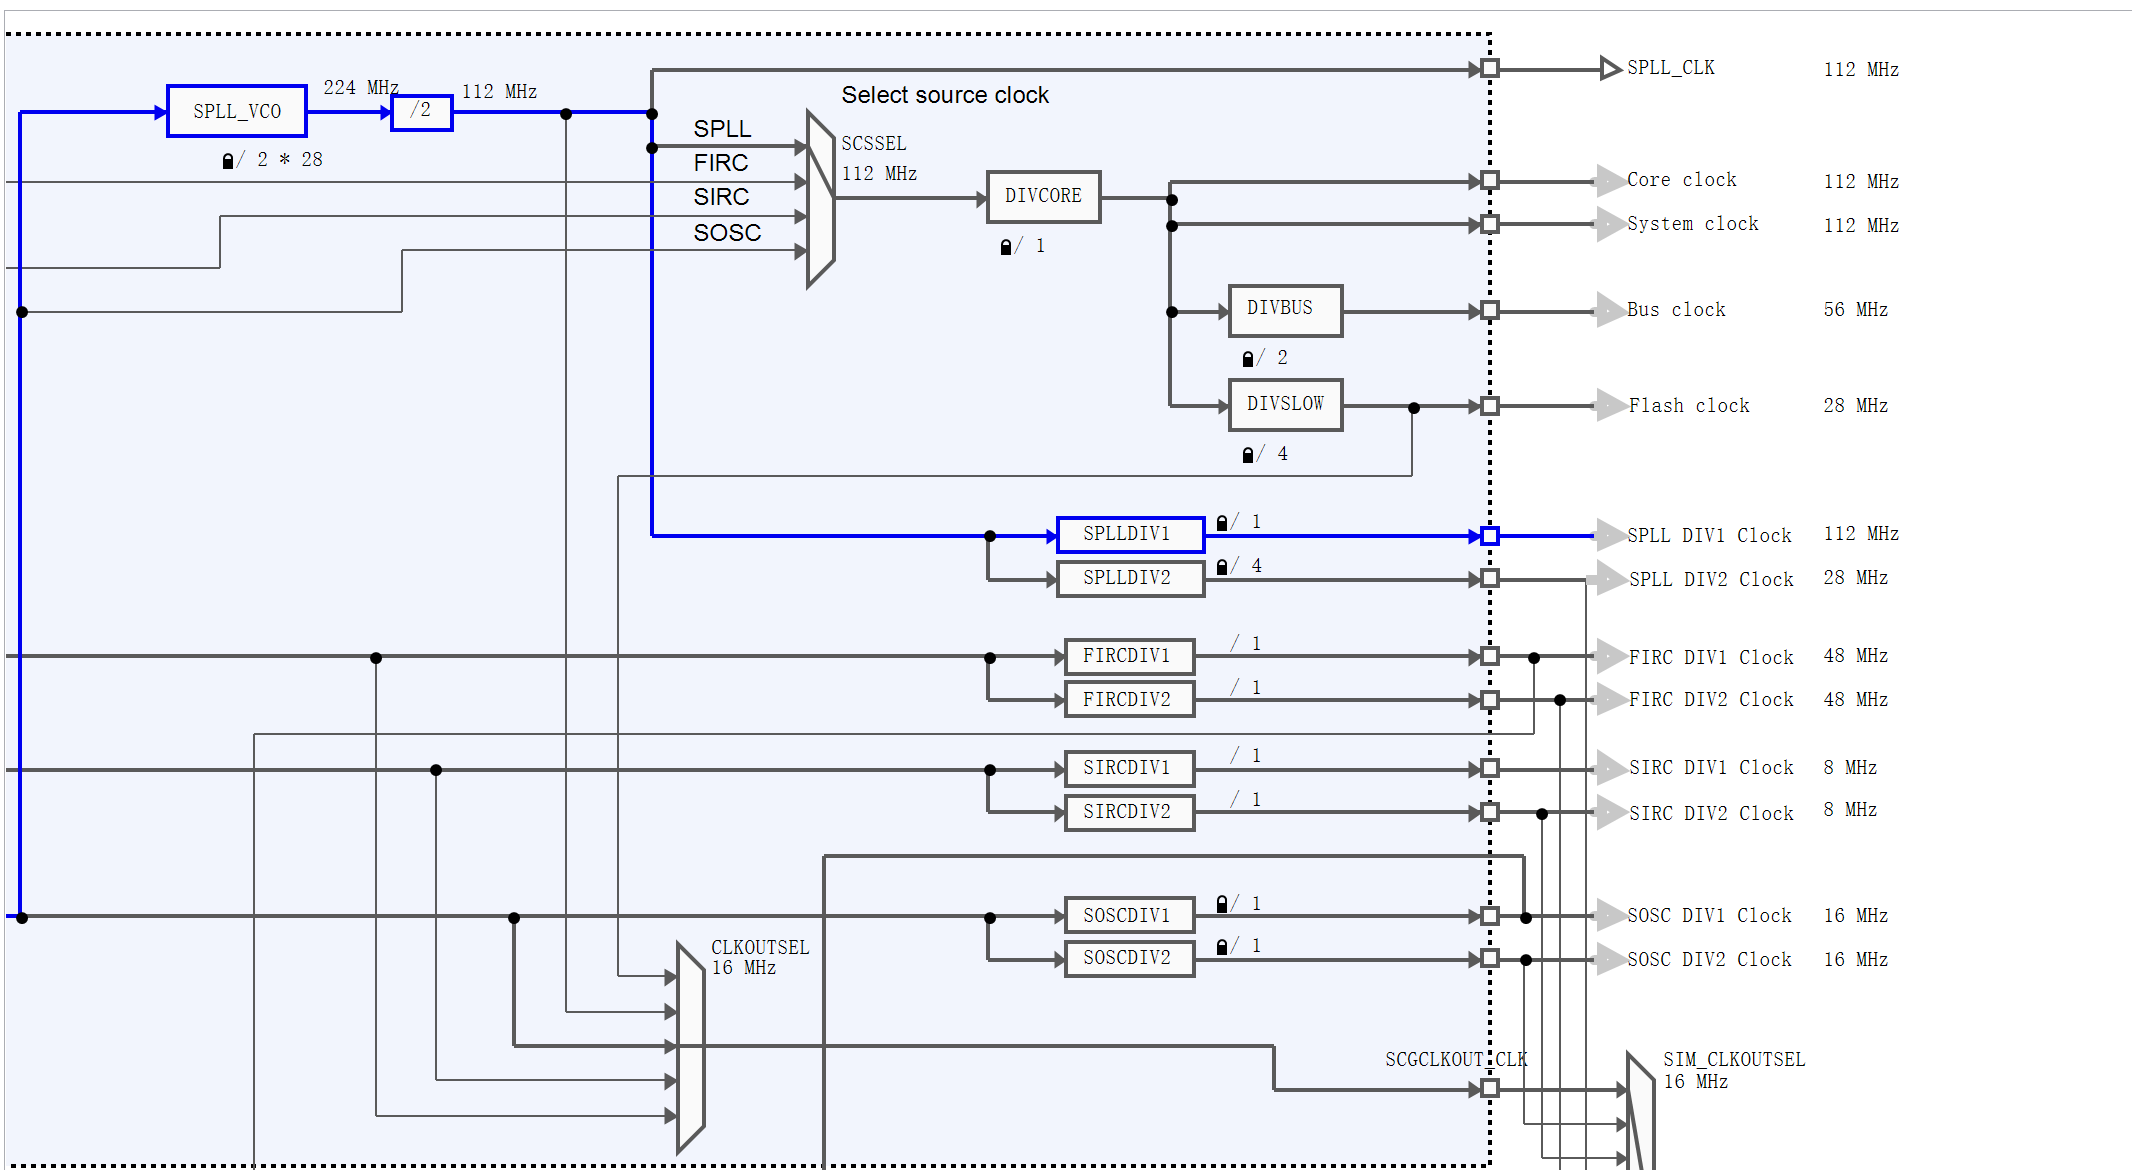
Task: Click the lock icon under SPLL_VCO
Action: pos(228,161)
